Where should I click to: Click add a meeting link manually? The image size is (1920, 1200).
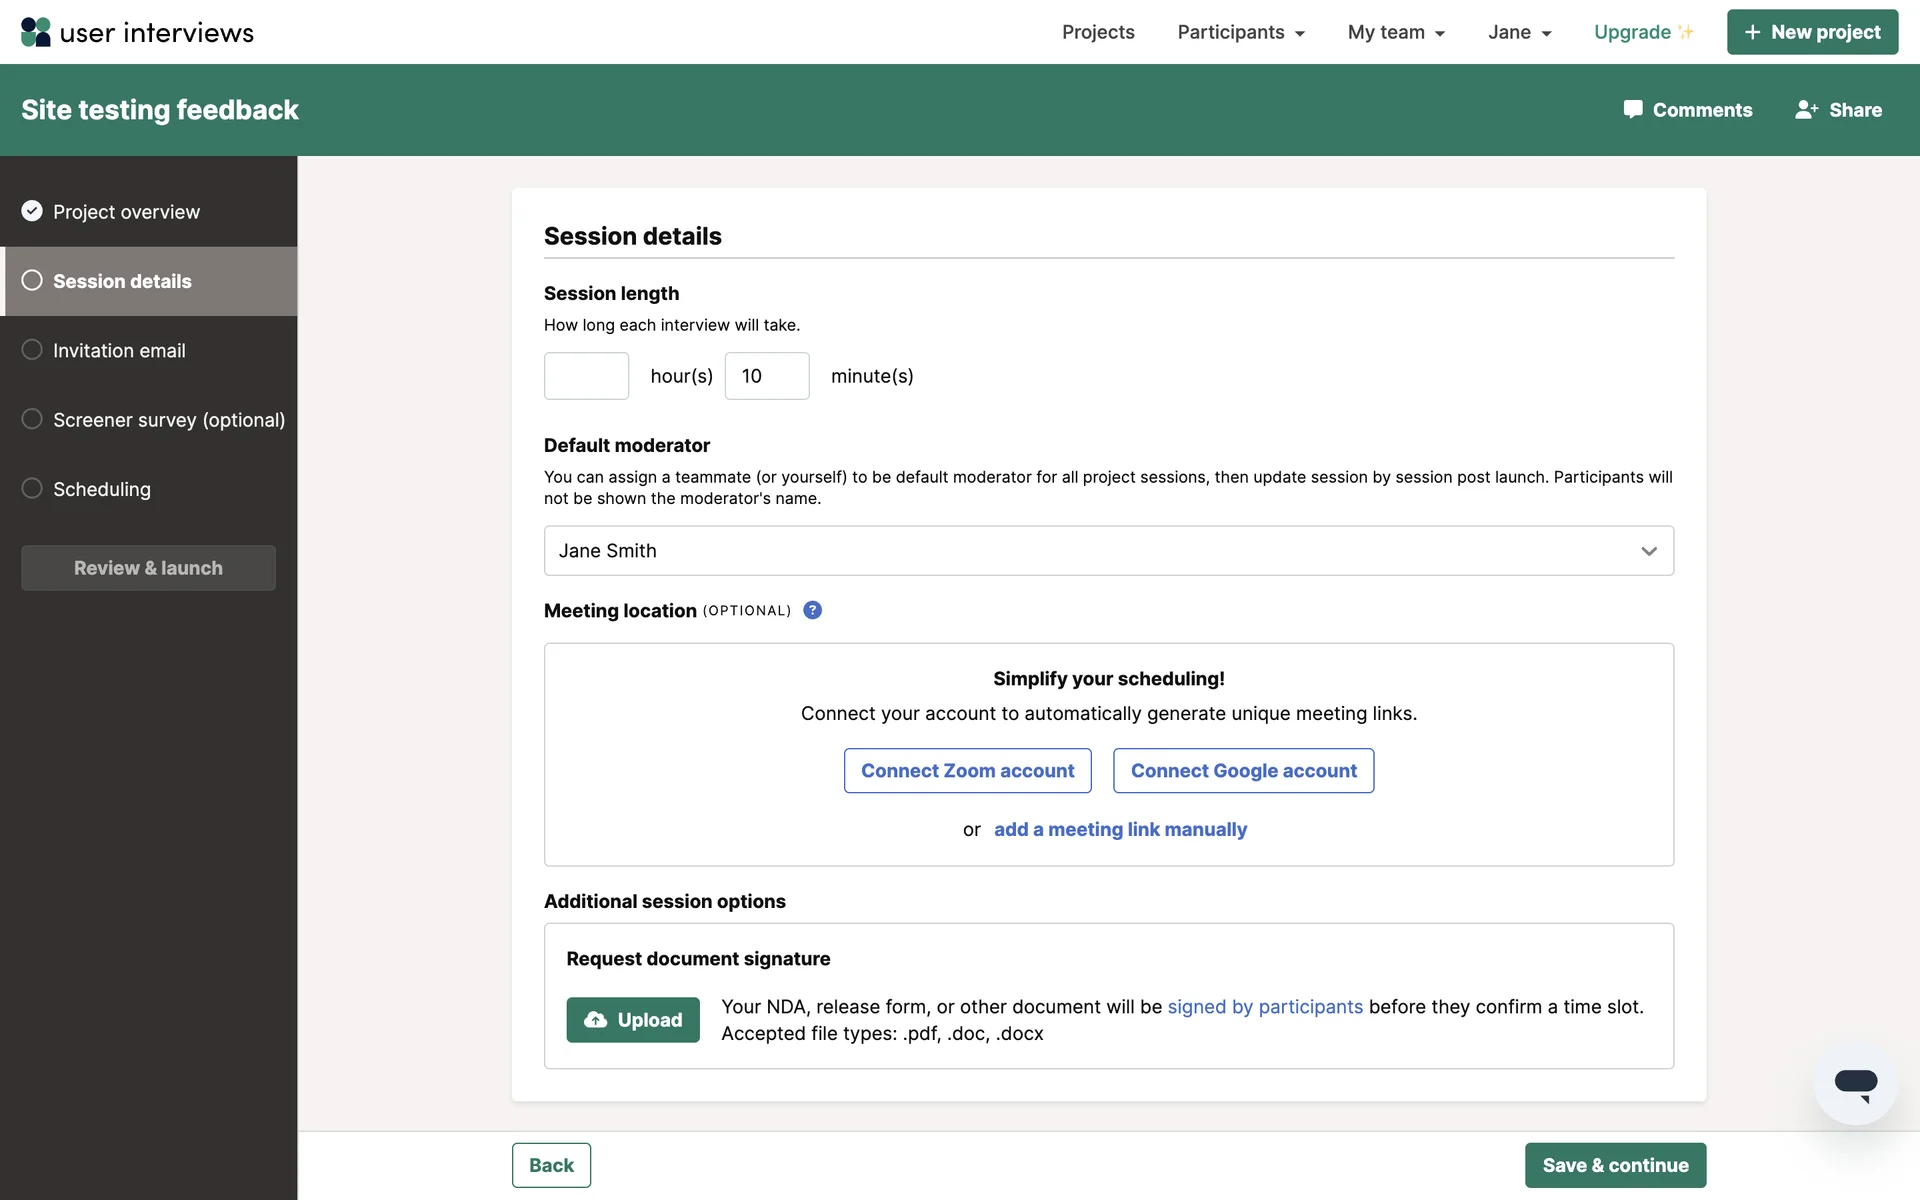point(1120,829)
